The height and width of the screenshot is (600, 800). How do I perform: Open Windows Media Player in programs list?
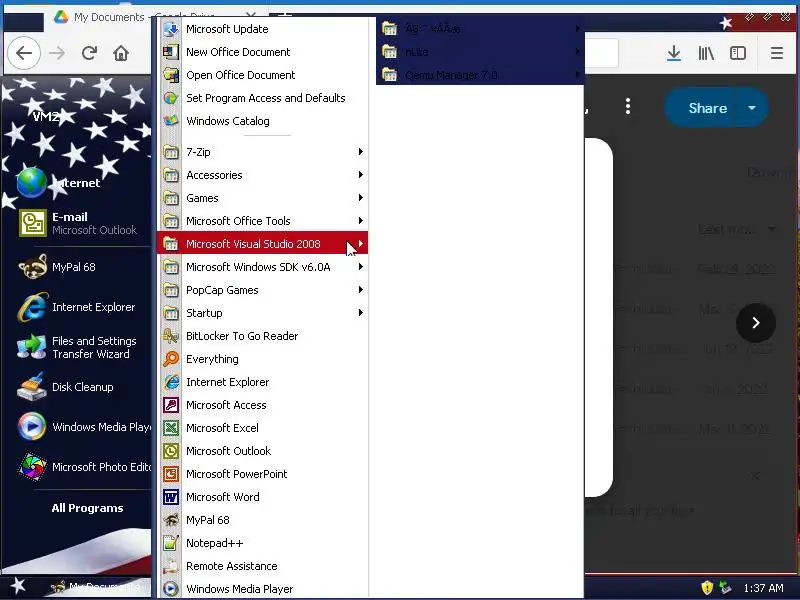[x=262, y=589]
